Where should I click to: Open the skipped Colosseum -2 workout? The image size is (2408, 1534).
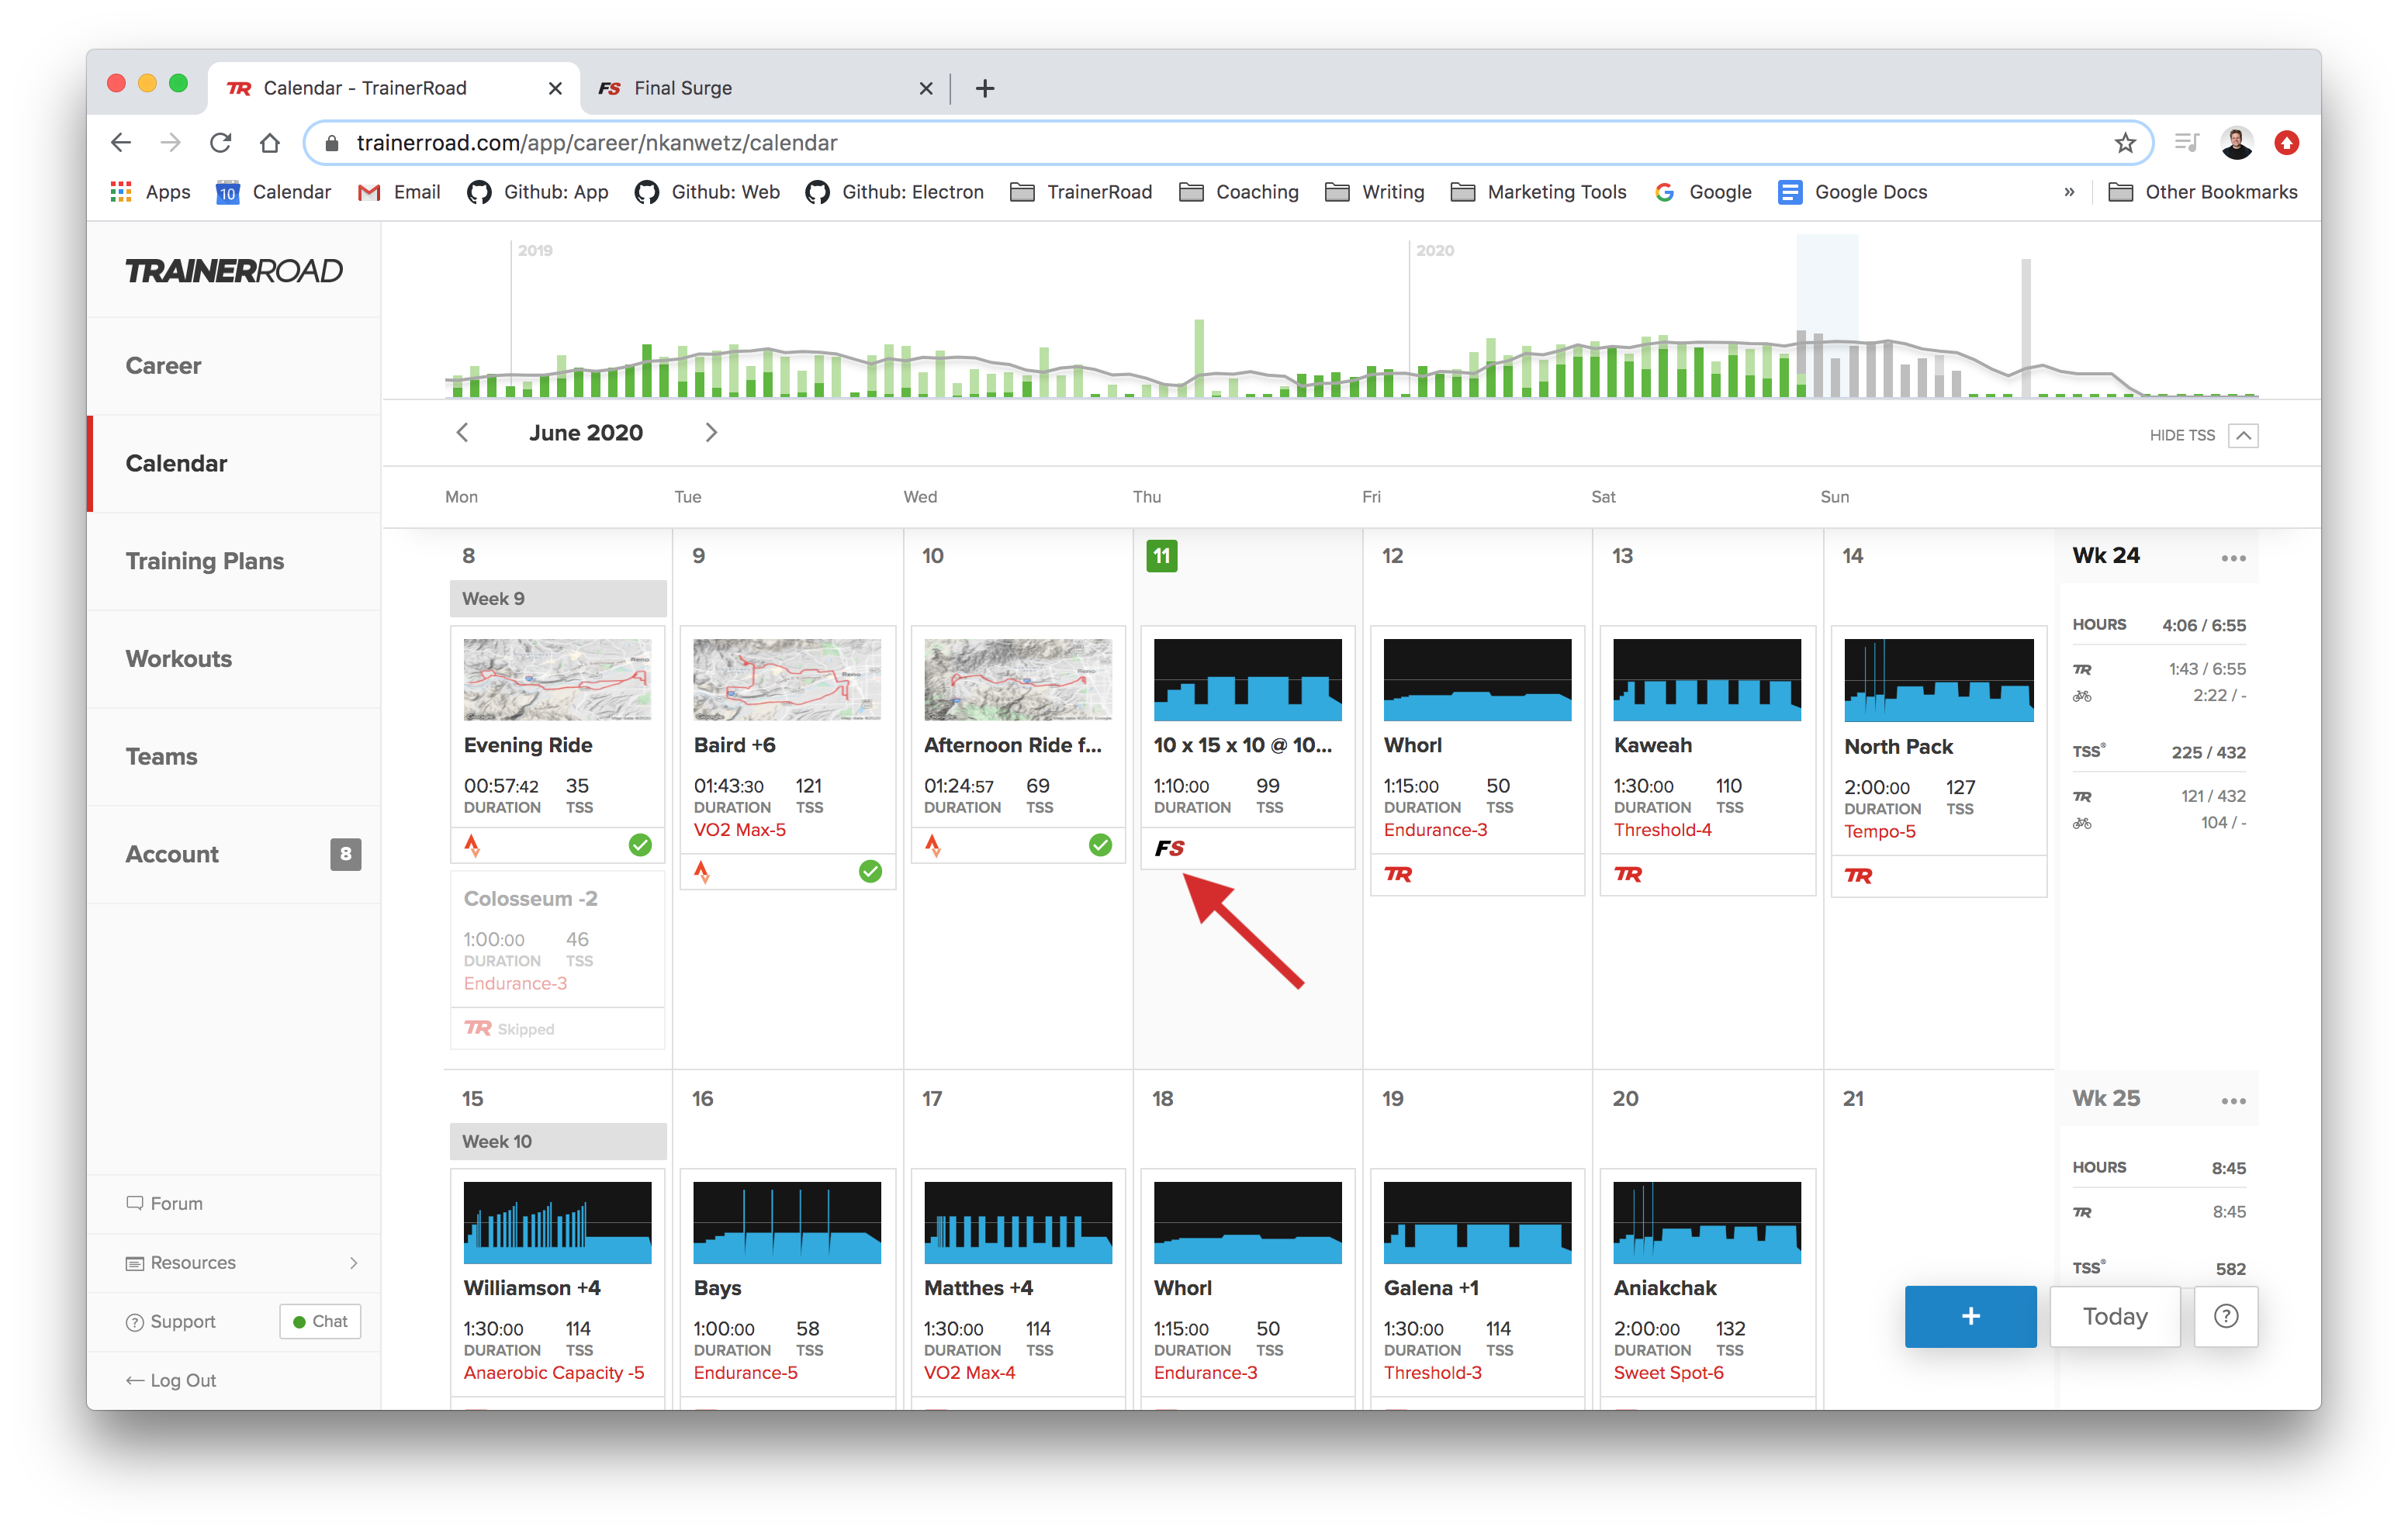[557, 959]
